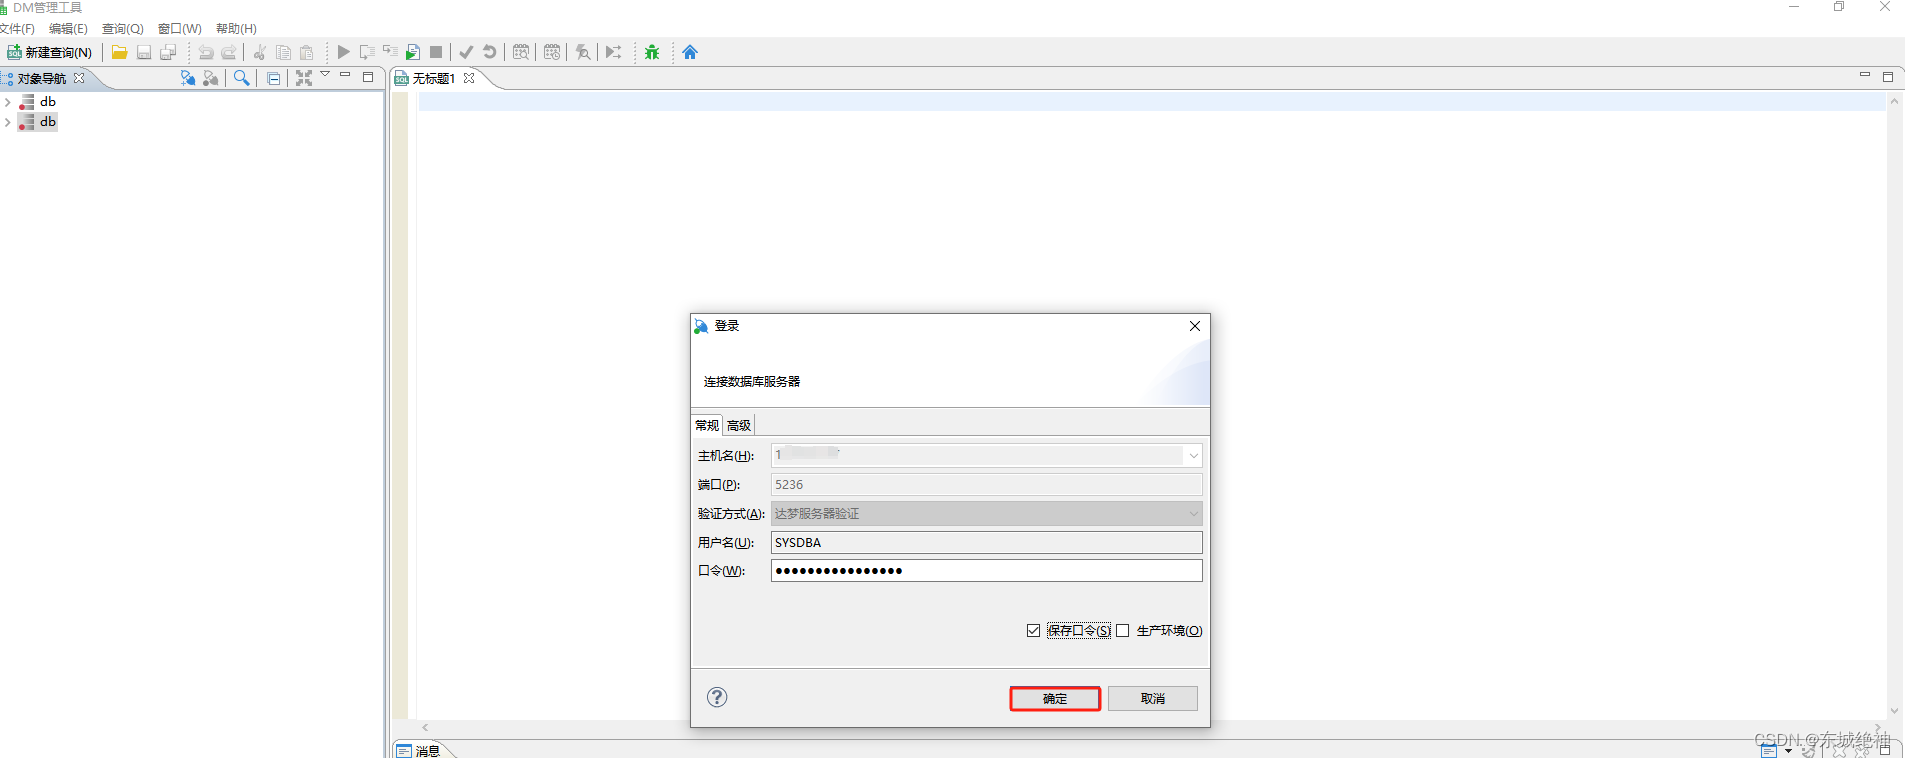Viewport: 1905px width, 758px height.
Task: Go to the blue home icon
Action: [x=690, y=52]
